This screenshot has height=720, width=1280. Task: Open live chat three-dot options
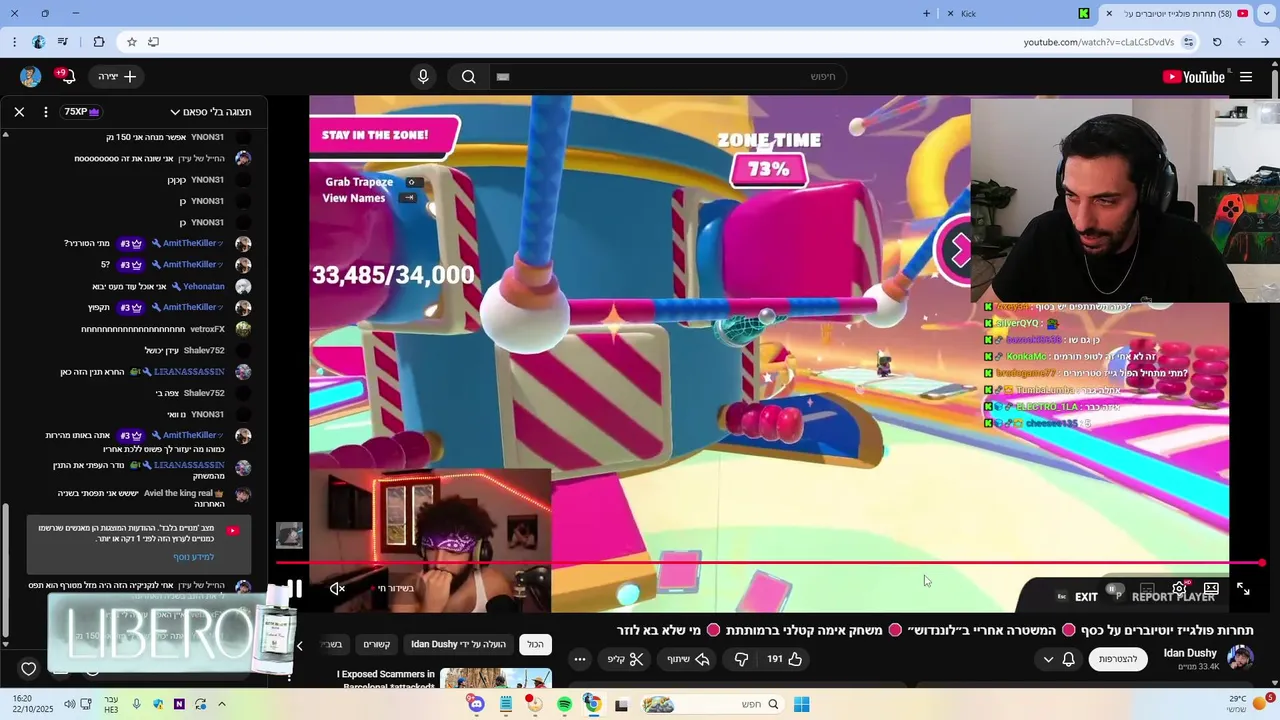[46, 112]
